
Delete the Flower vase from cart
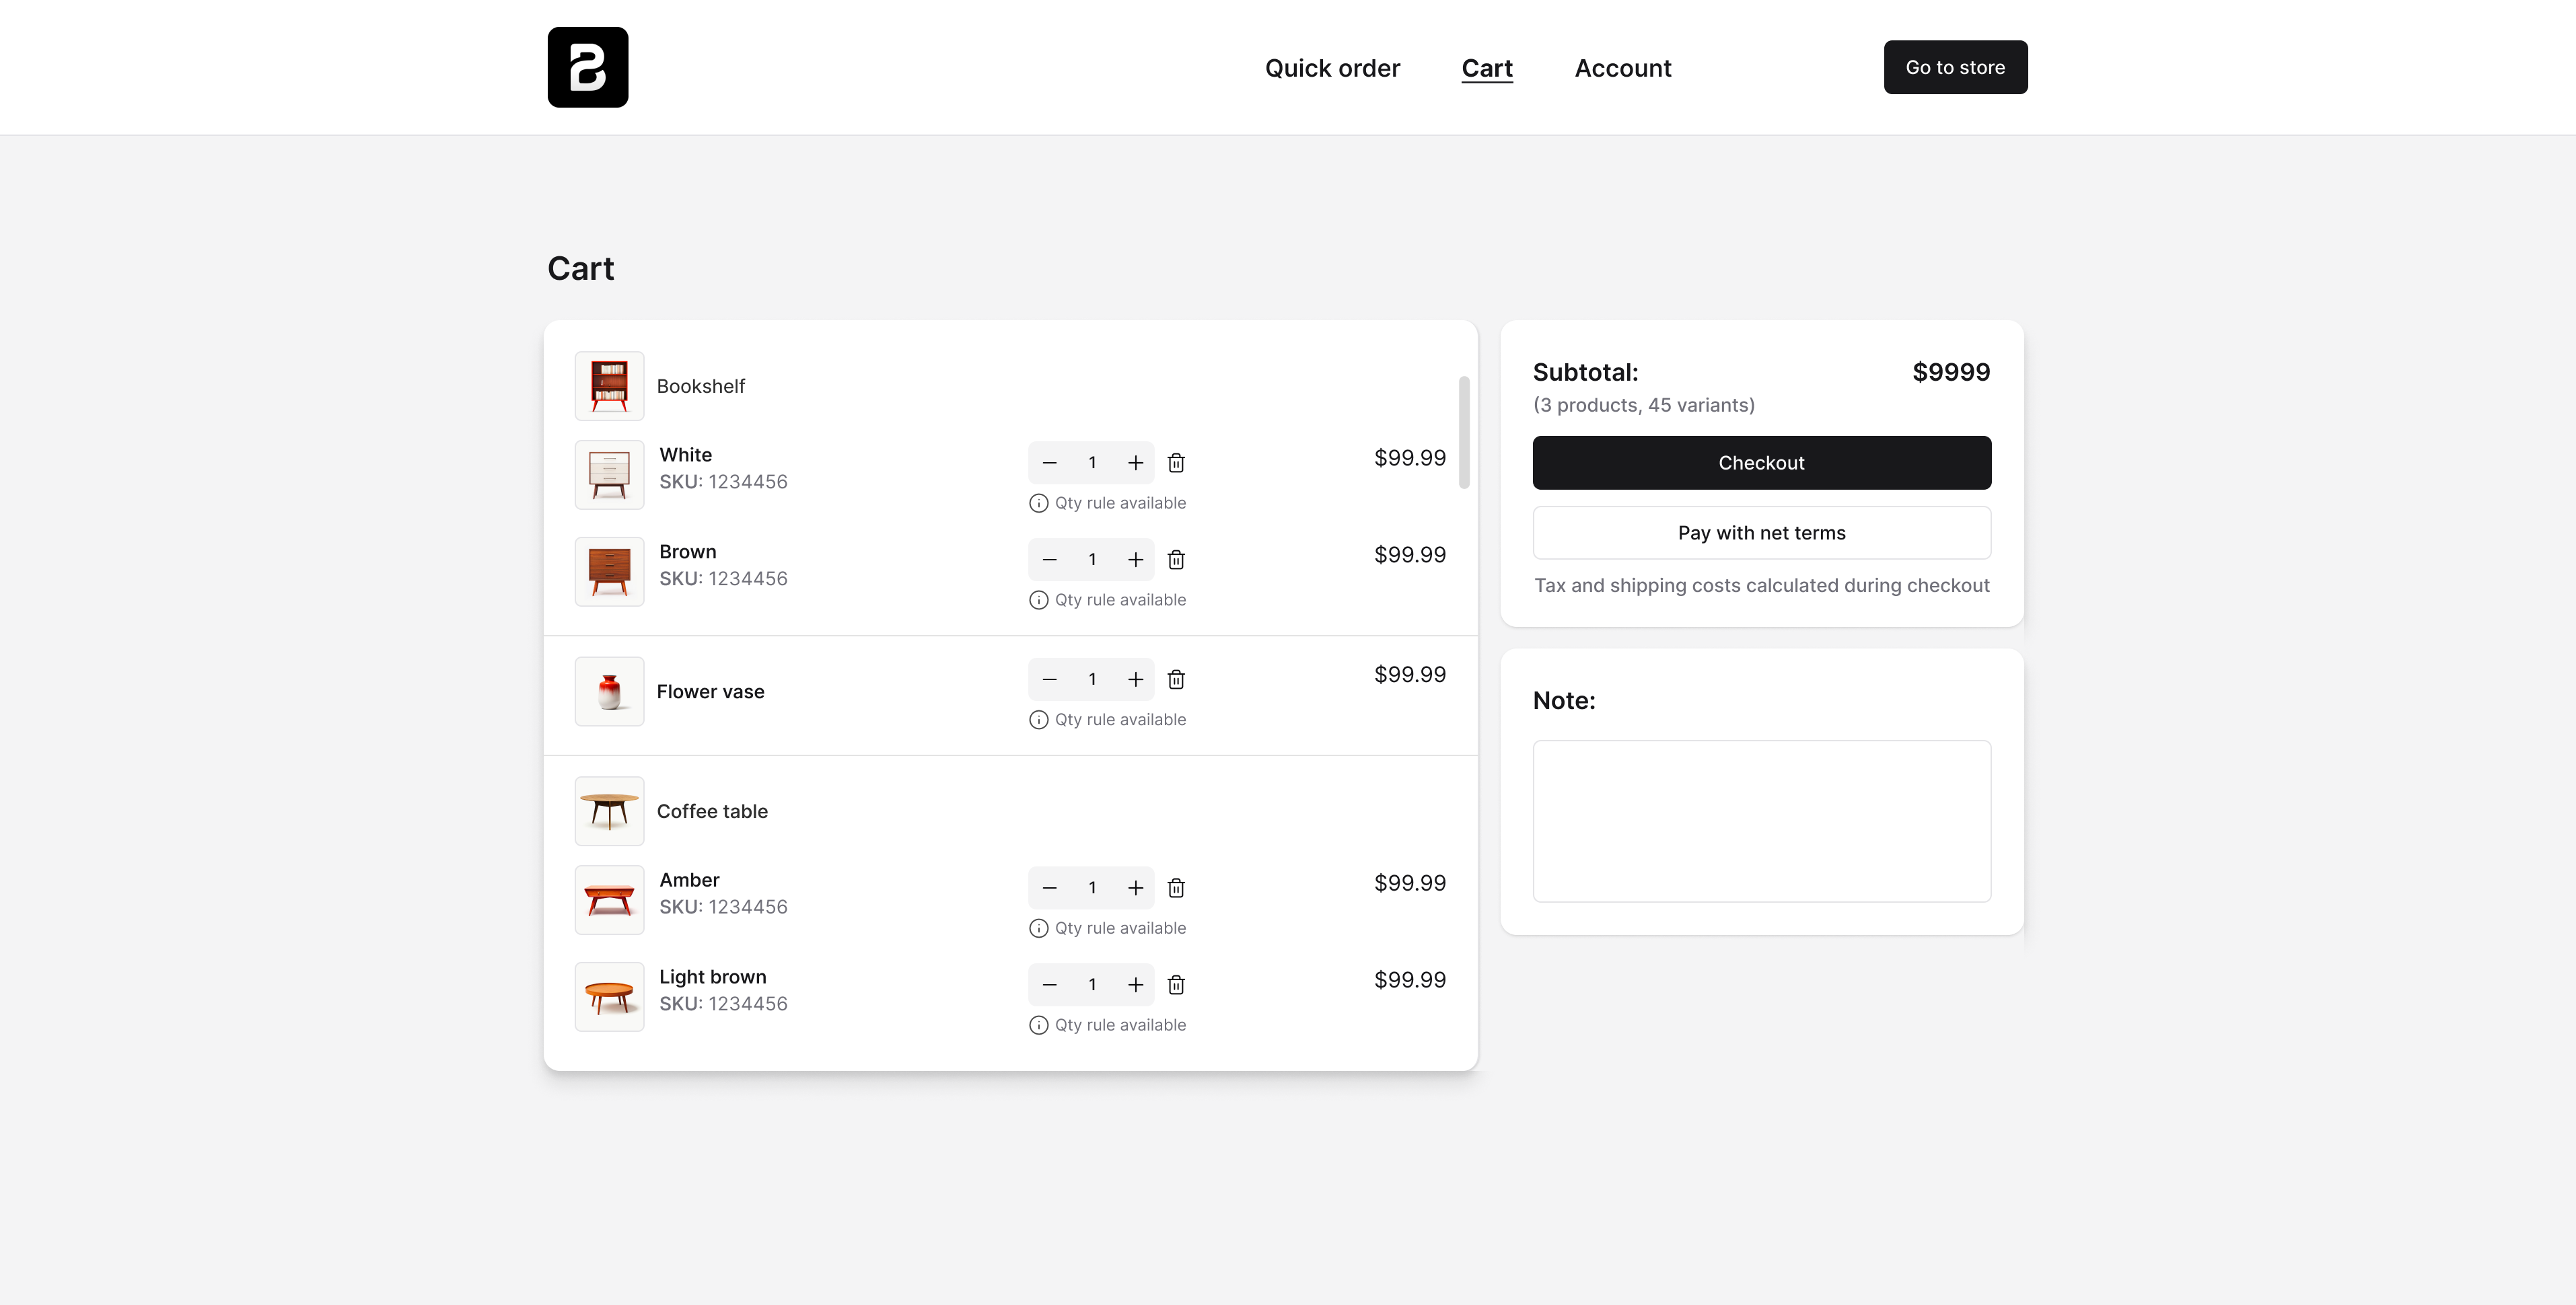[x=1176, y=680]
